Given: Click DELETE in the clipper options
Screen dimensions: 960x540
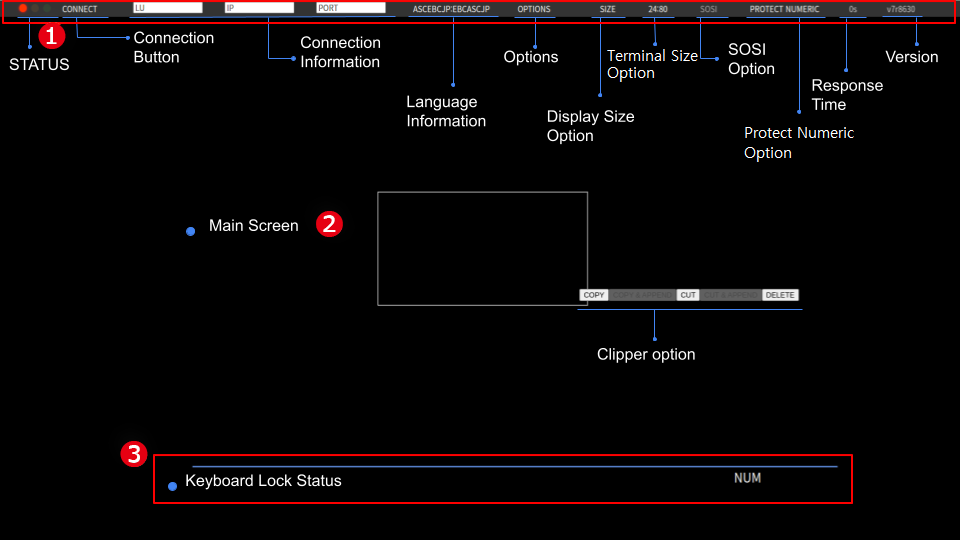Looking at the screenshot, I should [x=780, y=295].
